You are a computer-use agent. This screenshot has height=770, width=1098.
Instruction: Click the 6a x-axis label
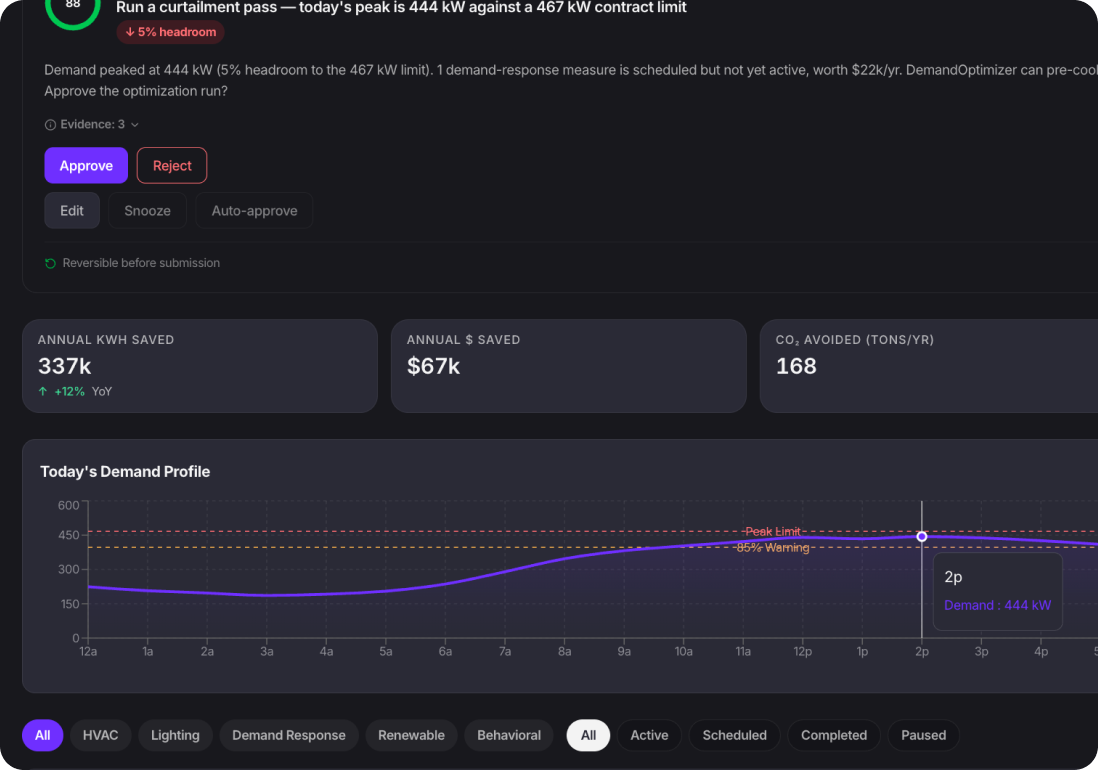coord(445,652)
